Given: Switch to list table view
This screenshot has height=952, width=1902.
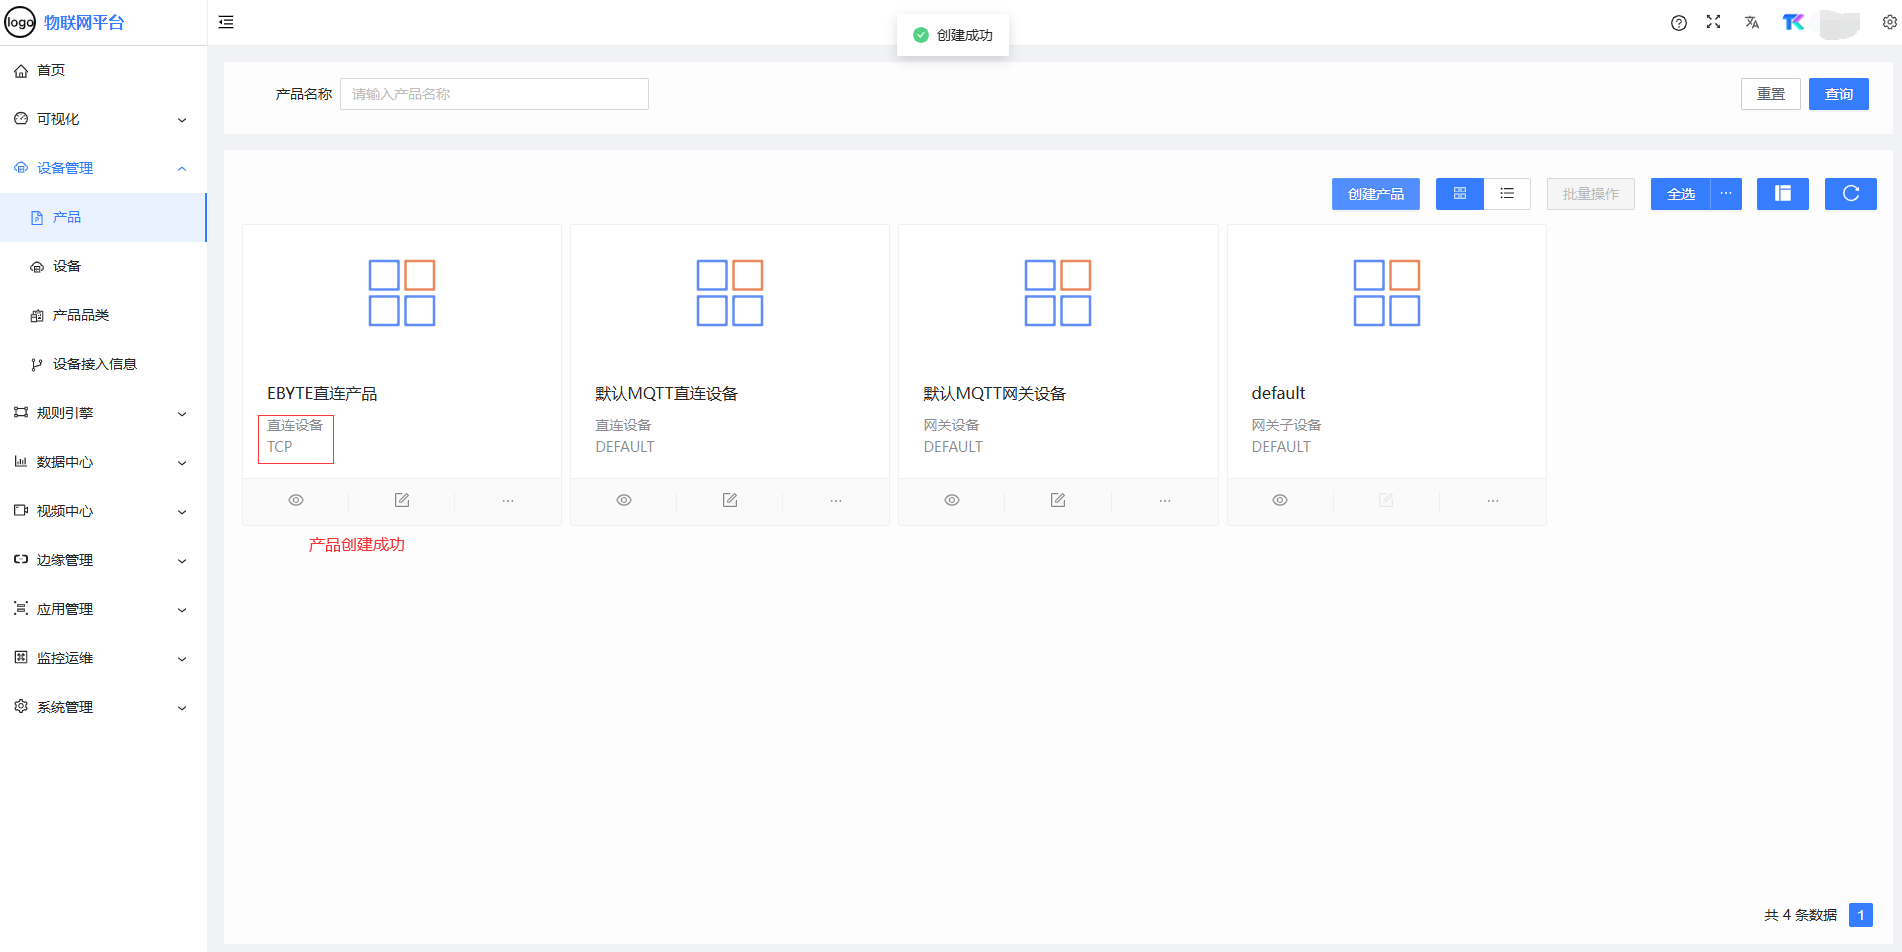Looking at the screenshot, I should (x=1507, y=194).
